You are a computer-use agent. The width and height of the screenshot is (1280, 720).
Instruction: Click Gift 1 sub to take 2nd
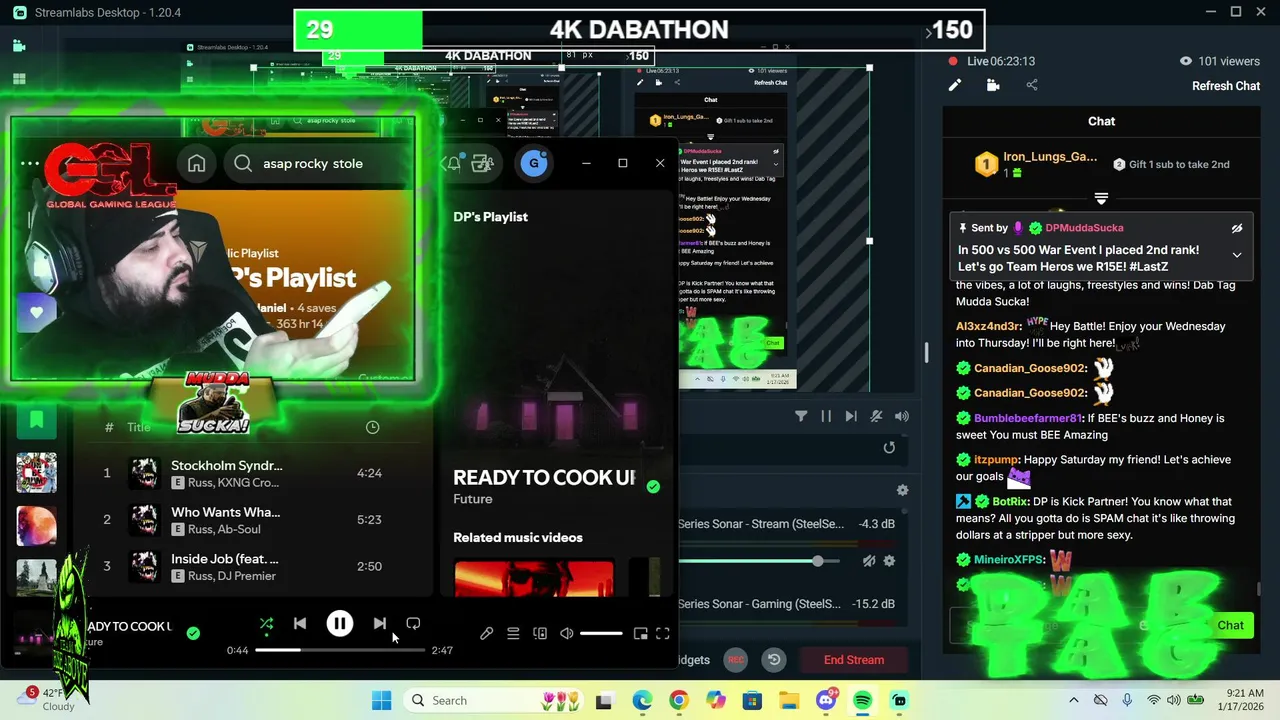pos(1170,164)
